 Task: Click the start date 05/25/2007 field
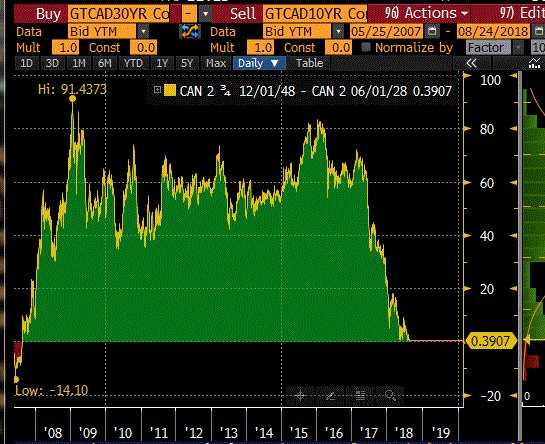386,32
